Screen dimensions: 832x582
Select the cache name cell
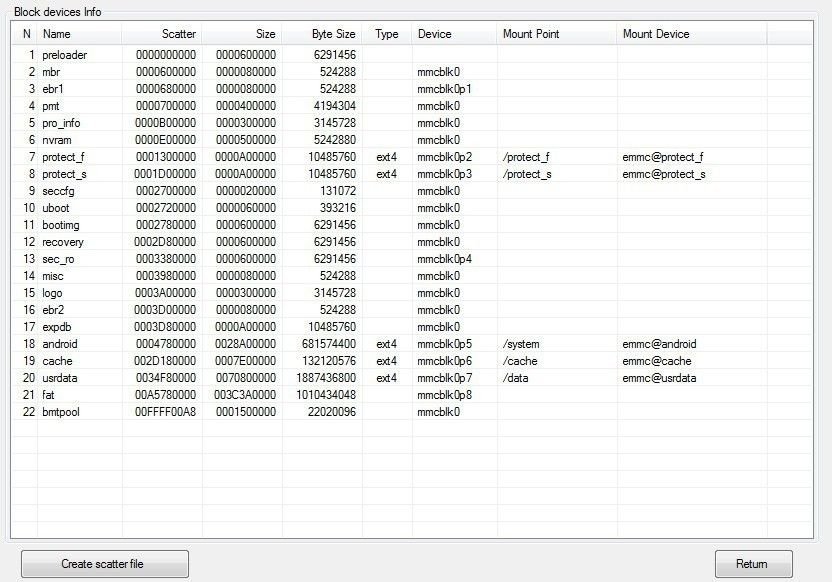[57, 361]
